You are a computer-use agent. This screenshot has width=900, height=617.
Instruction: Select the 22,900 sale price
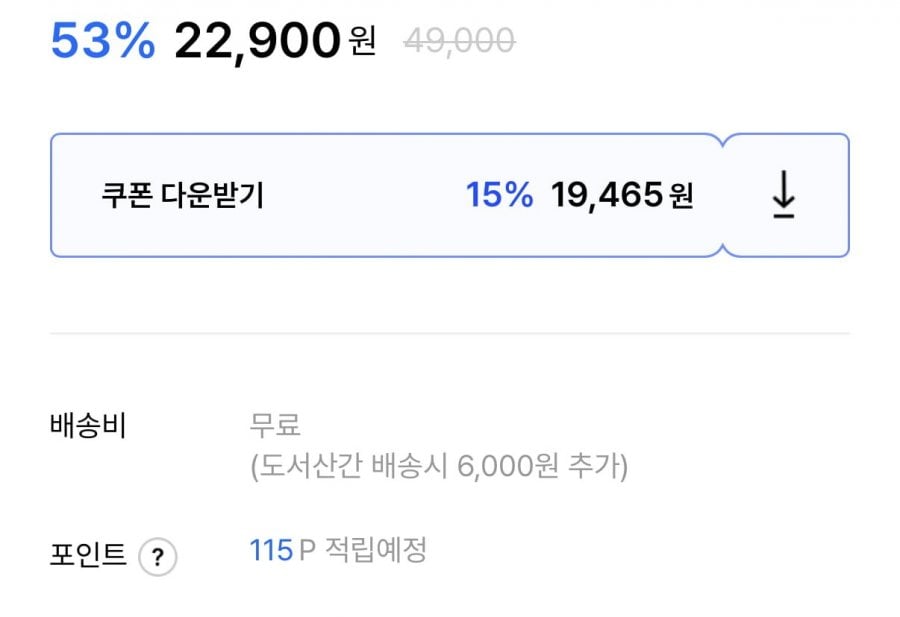pos(258,41)
